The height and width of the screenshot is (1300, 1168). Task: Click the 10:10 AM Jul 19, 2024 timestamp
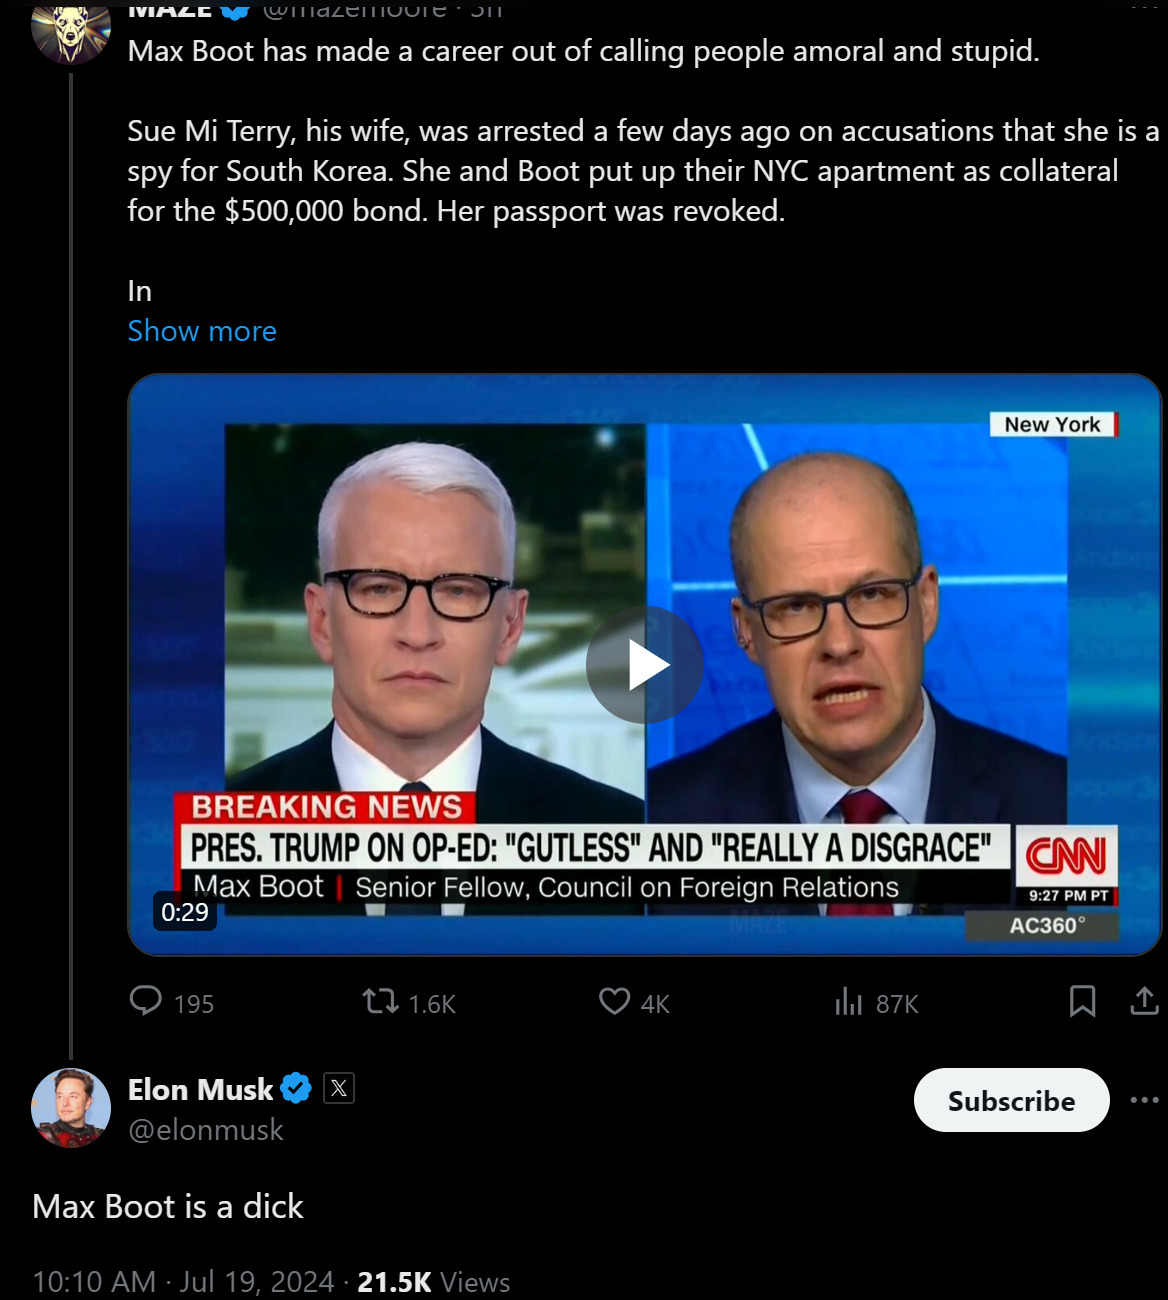(x=183, y=1282)
